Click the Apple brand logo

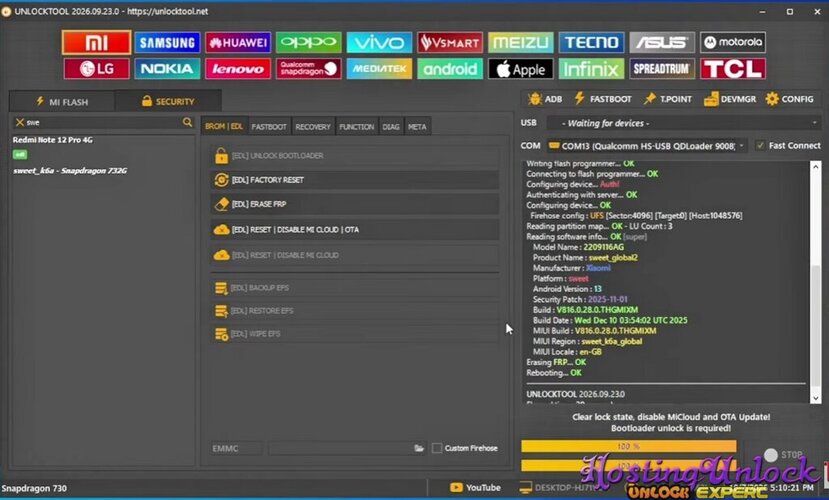521,69
